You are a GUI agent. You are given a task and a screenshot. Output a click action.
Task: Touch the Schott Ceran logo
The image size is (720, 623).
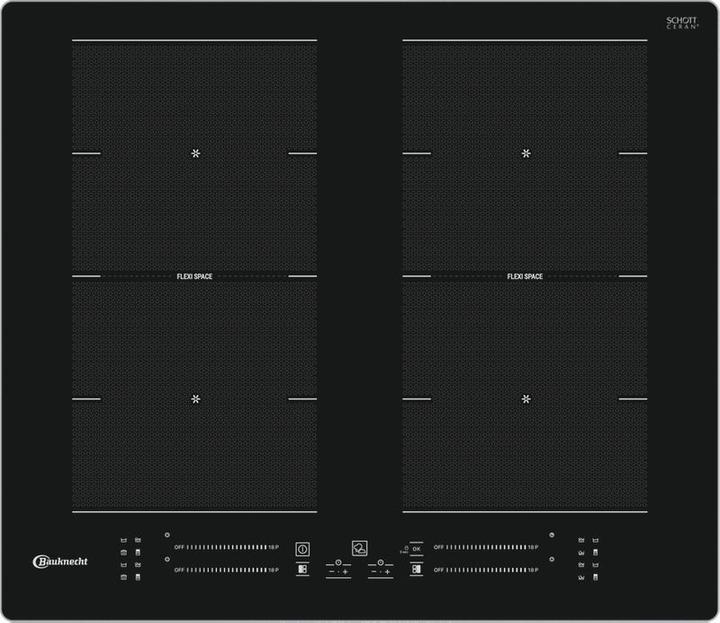[x=681, y=23]
